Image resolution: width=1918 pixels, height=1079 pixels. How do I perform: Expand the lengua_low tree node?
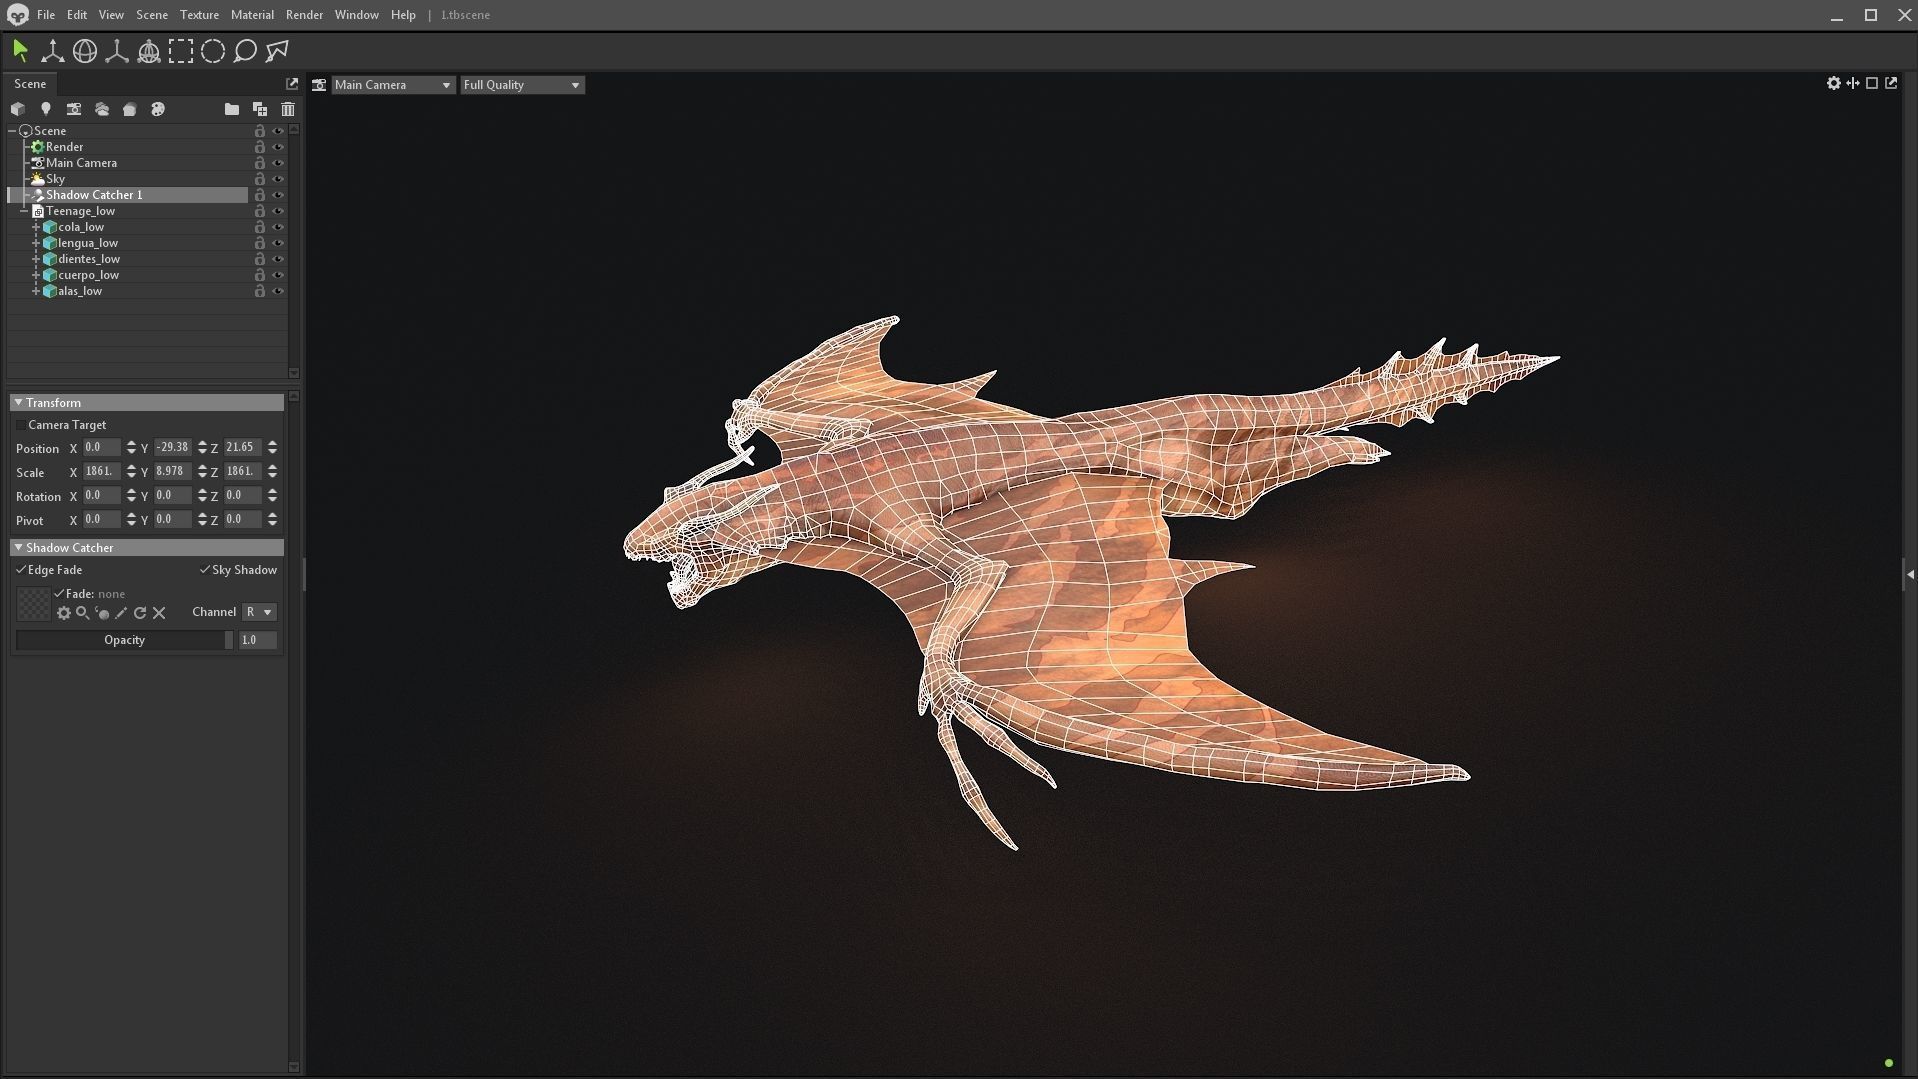click(36, 243)
